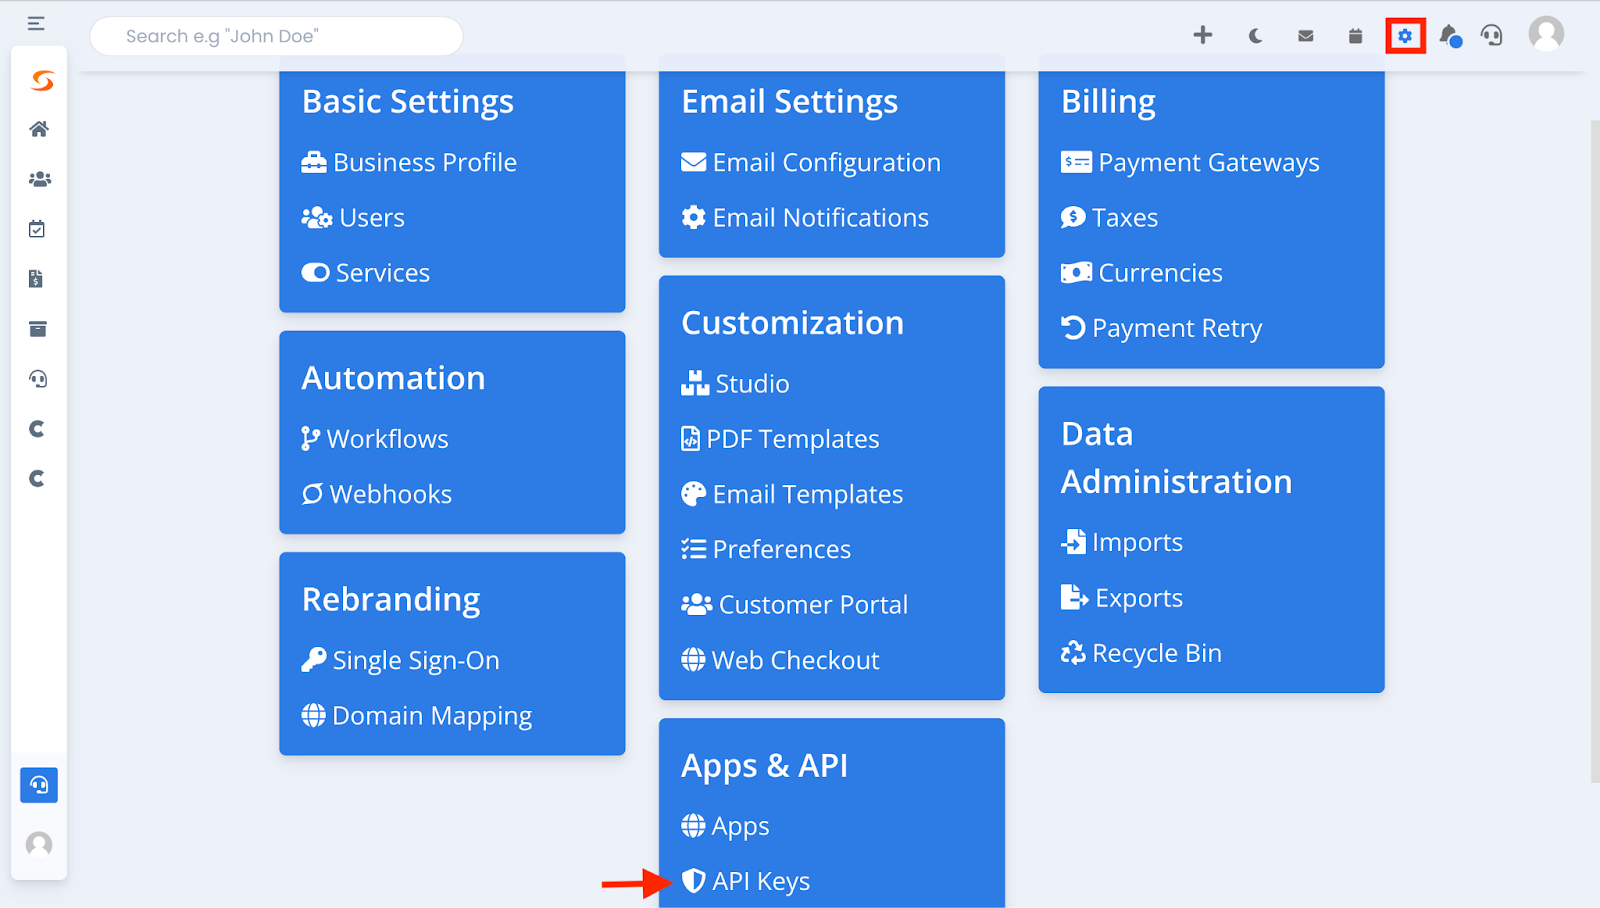Open the Recycle Bin option
The height and width of the screenshot is (908, 1600).
1141,653
